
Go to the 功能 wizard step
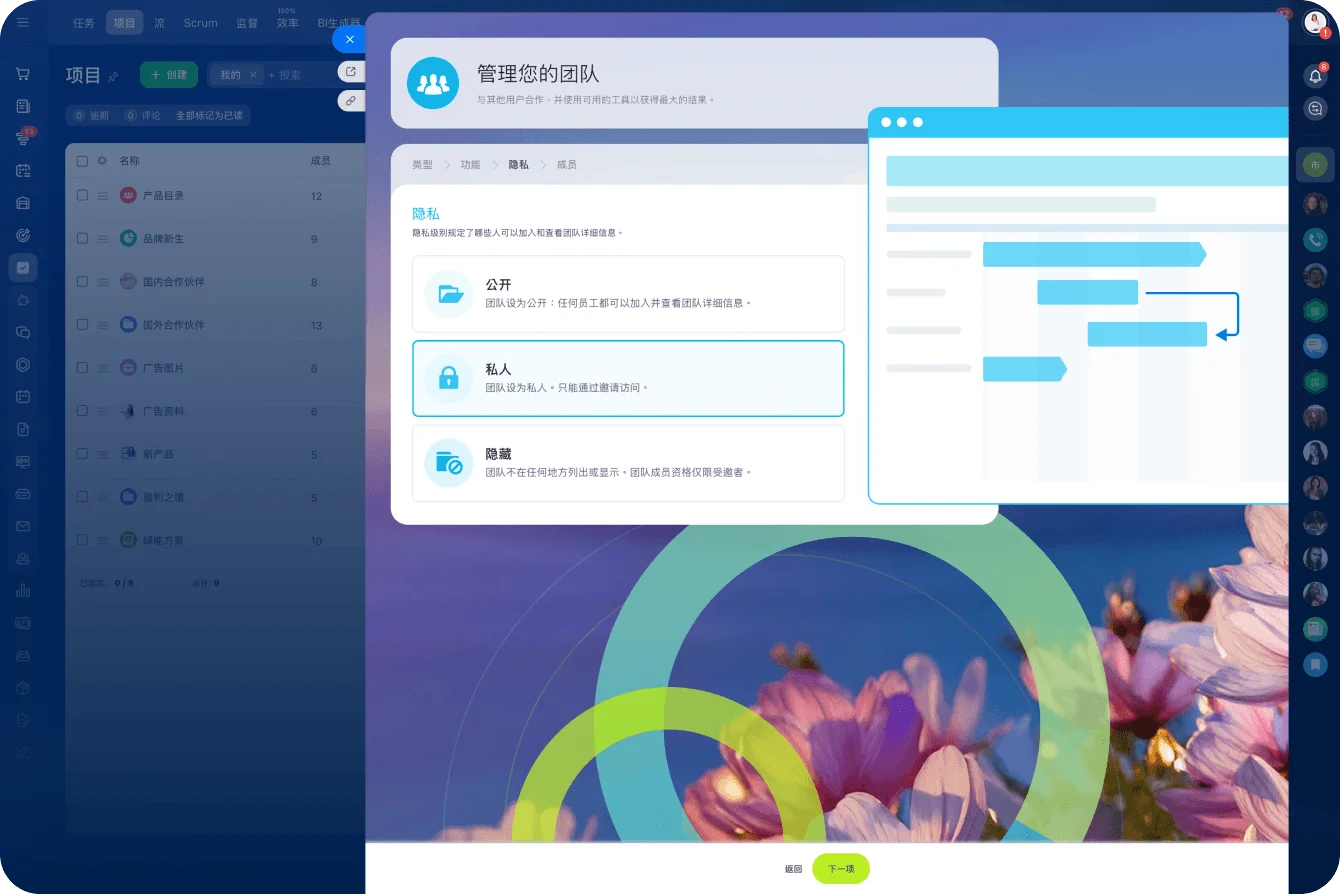click(x=470, y=164)
